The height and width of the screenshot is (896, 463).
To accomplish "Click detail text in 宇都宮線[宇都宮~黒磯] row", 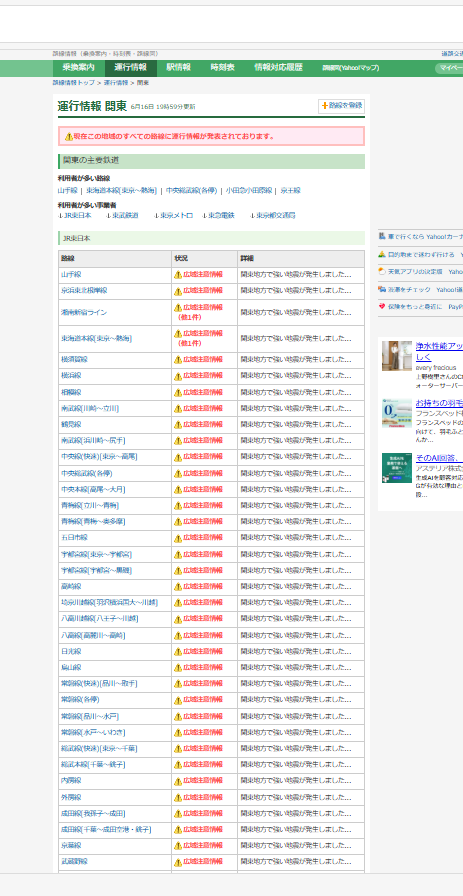I will coord(296,571).
